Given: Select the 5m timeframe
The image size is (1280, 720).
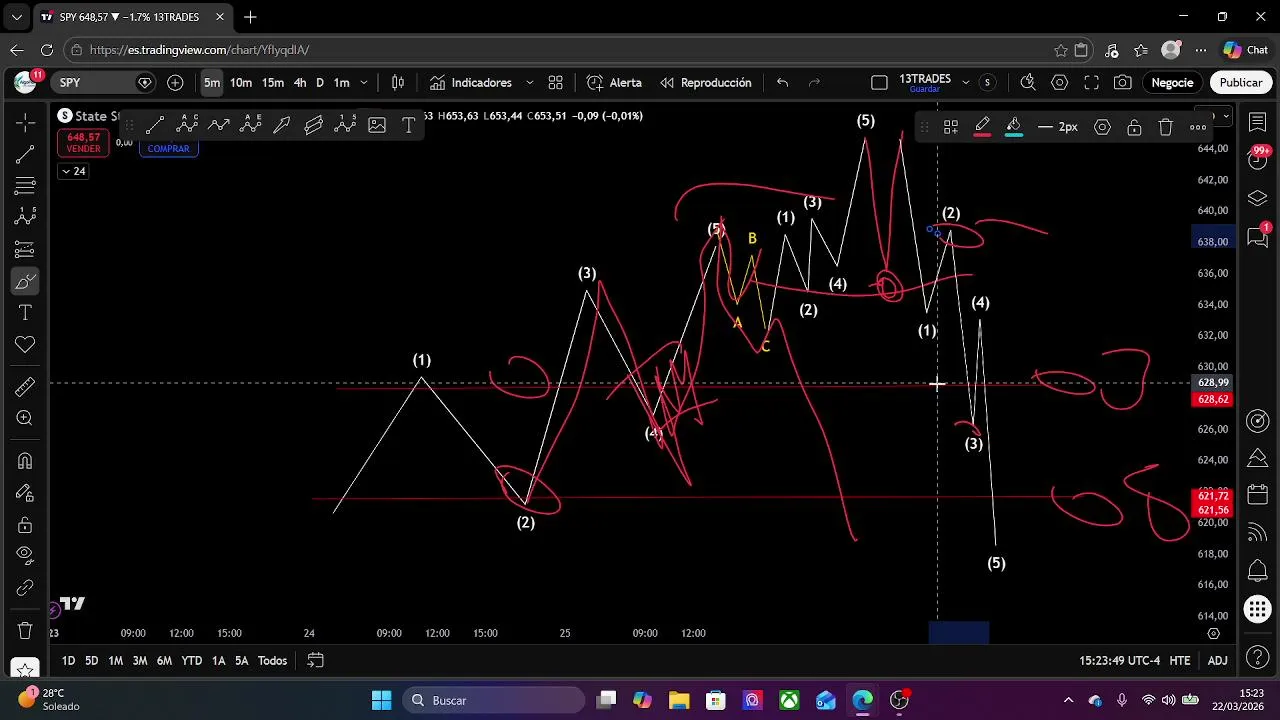Looking at the screenshot, I should pyautogui.click(x=212, y=83).
